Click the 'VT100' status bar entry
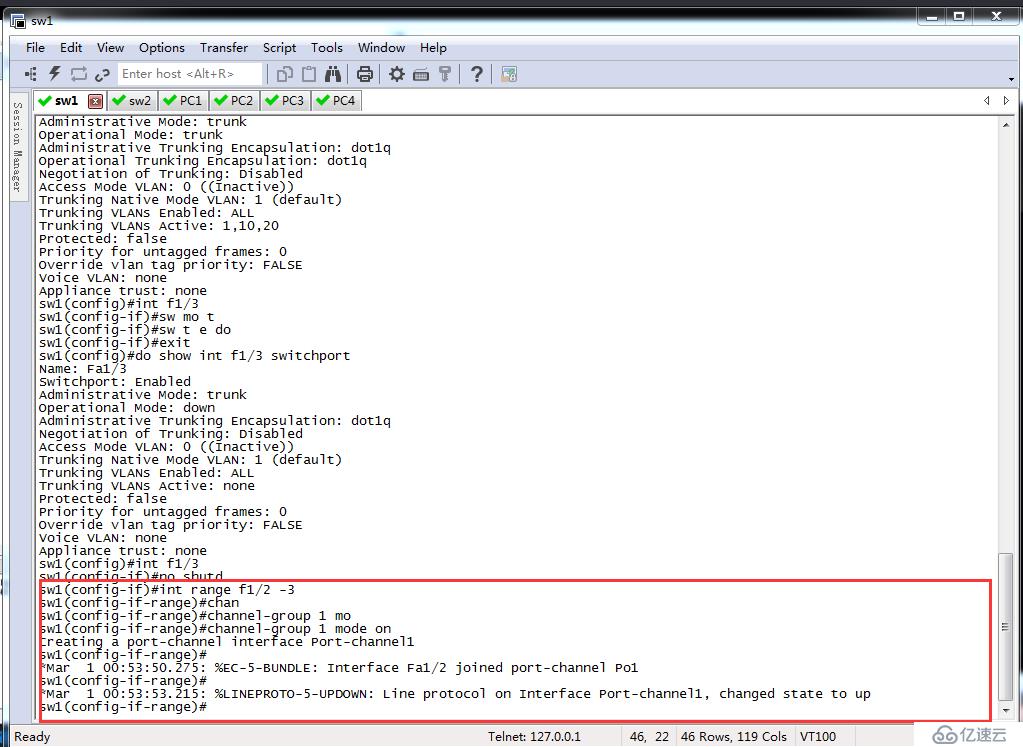Screen dimensions: 1023x747 pos(817,737)
